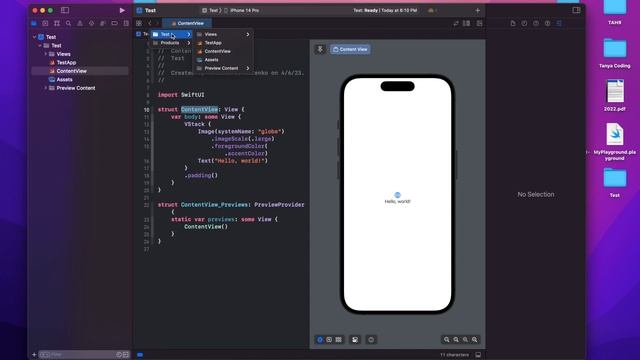
Task: Open the Debug navigator icon
Action: 103,24
